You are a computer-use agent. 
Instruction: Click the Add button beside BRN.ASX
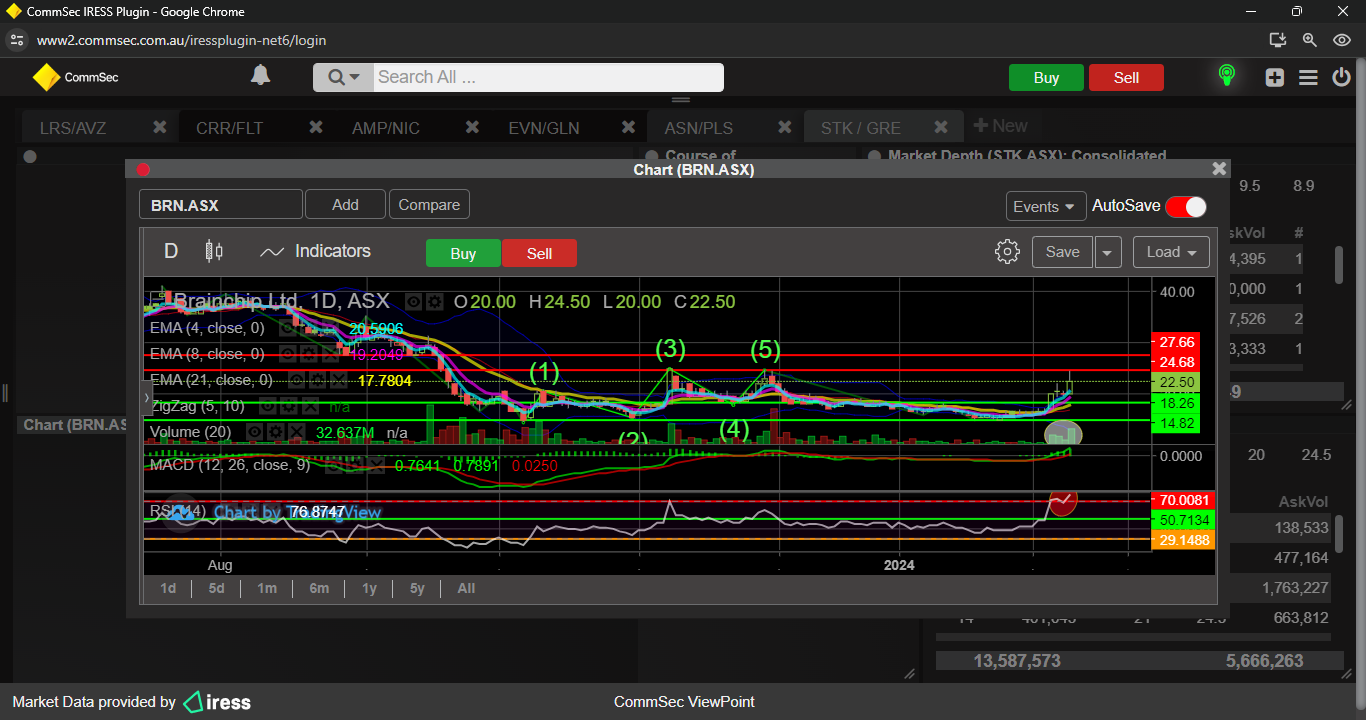point(345,204)
